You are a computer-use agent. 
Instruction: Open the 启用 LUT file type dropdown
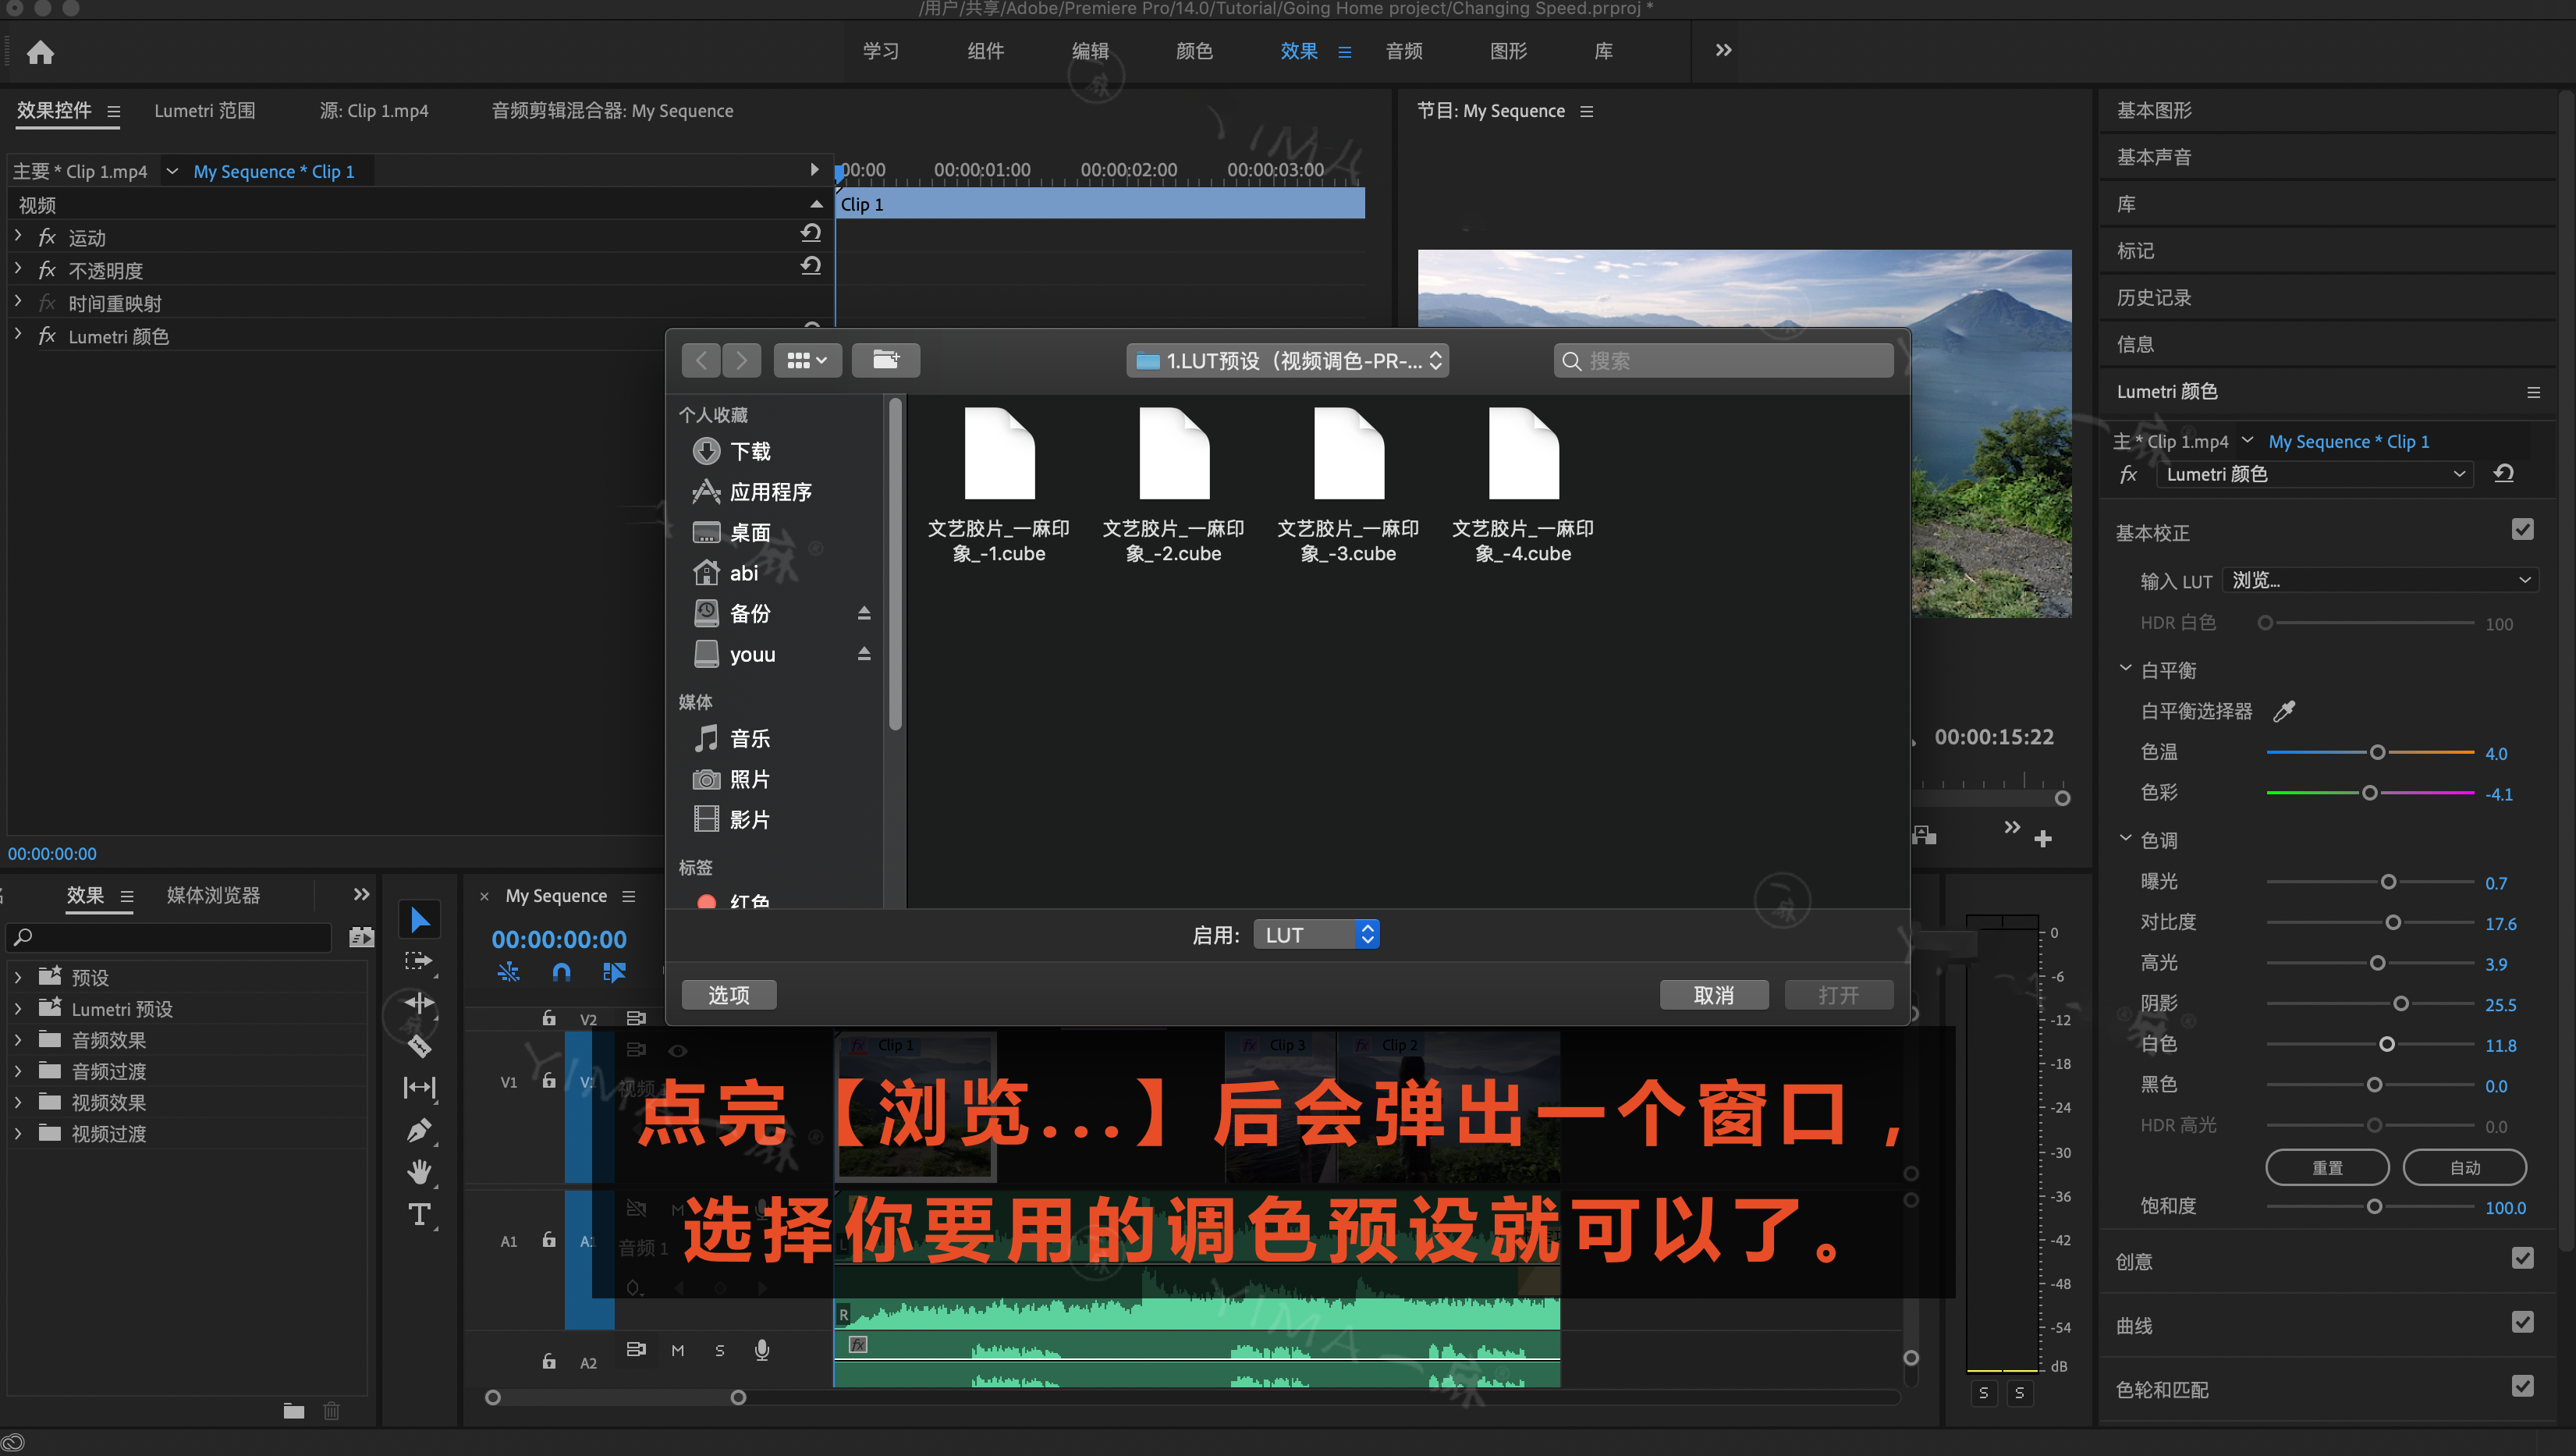tap(1316, 935)
